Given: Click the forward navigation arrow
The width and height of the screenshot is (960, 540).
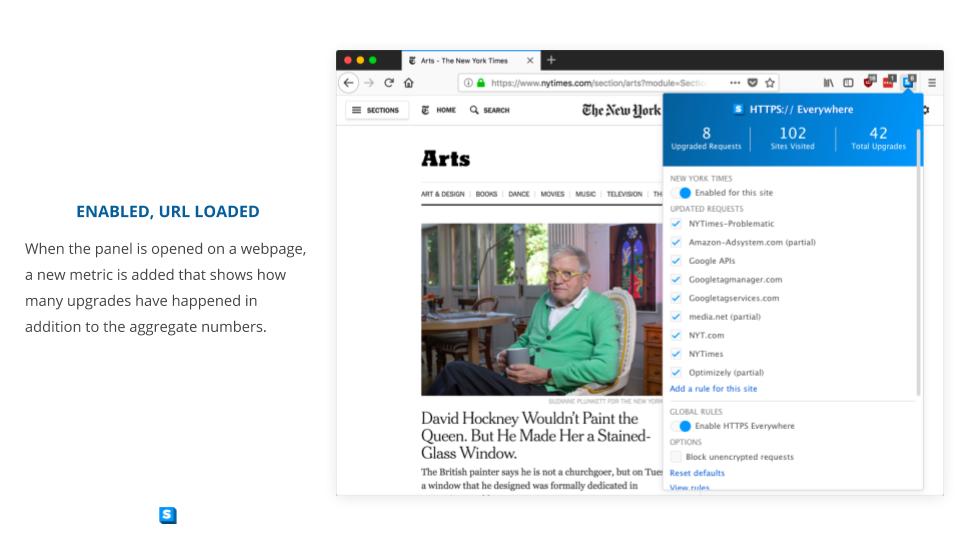Looking at the screenshot, I should 369,83.
